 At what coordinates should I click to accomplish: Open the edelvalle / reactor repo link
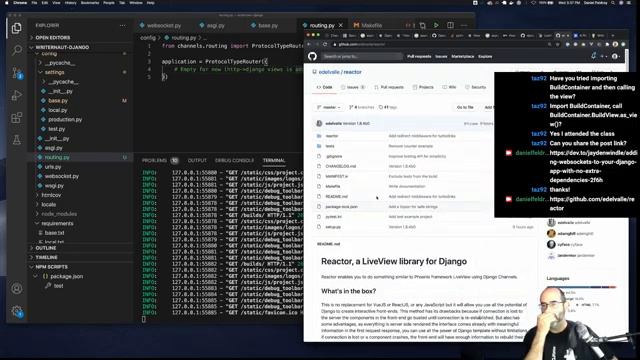point(340,72)
